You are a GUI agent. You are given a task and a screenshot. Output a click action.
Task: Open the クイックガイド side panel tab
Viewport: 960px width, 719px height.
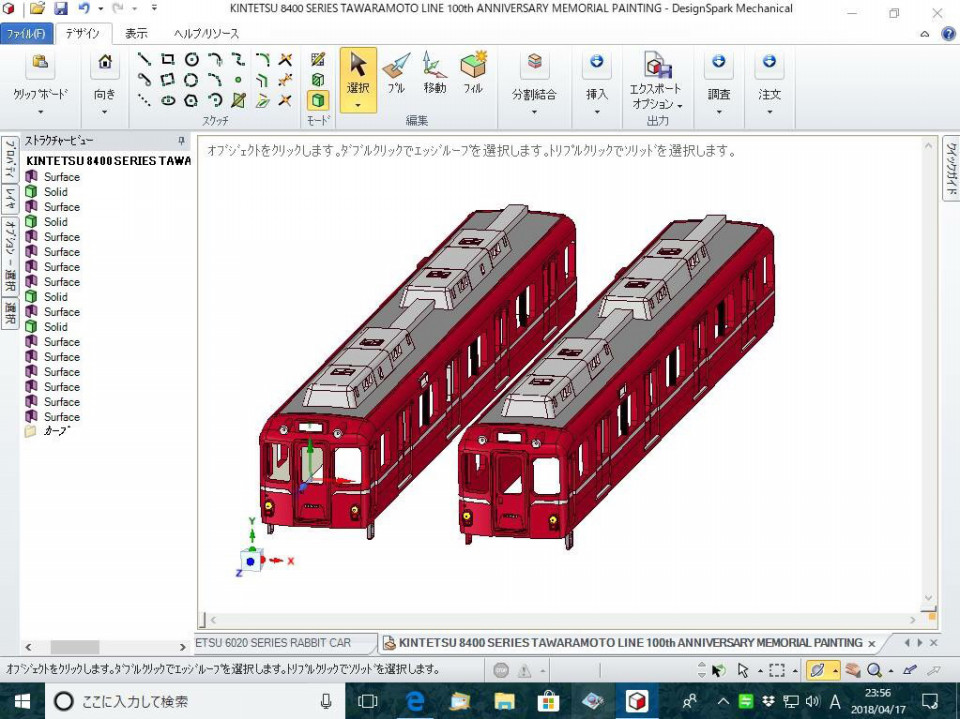pyautogui.click(x=951, y=169)
